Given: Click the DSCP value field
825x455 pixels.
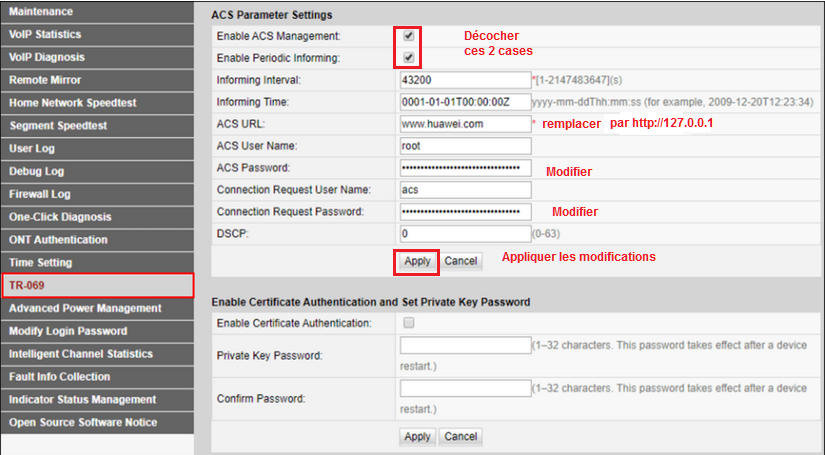Looking at the screenshot, I should point(464,234).
